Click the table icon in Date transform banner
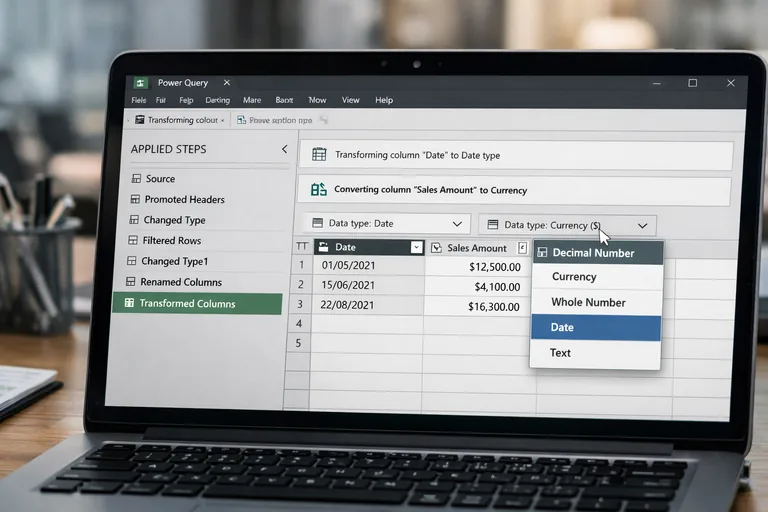Image resolution: width=768 pixels, height=512 pixels. (319, 155)
